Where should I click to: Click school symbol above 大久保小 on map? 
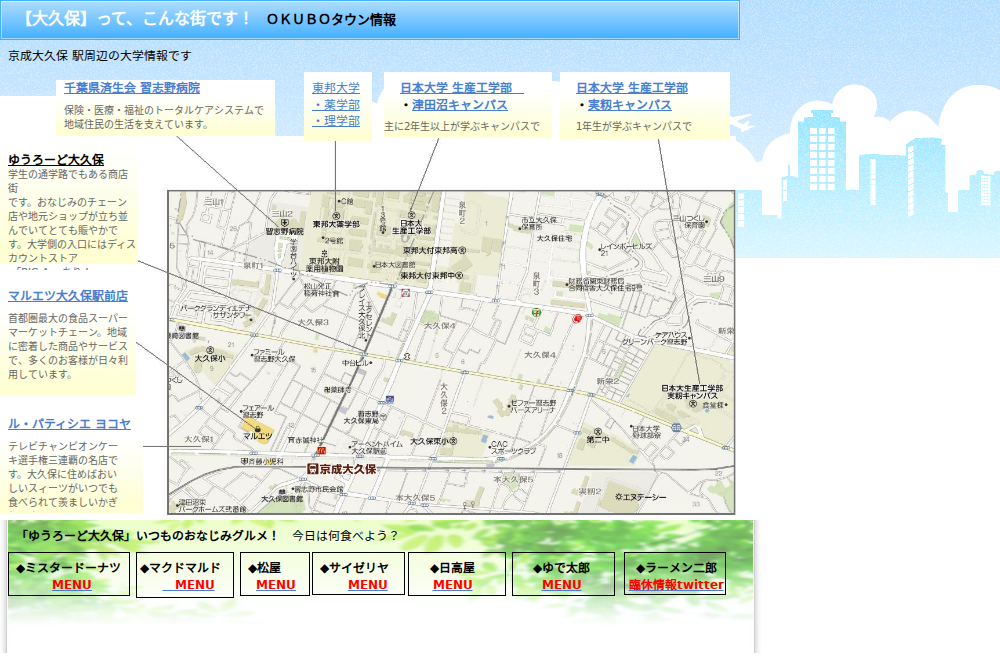tap(210, 350)
